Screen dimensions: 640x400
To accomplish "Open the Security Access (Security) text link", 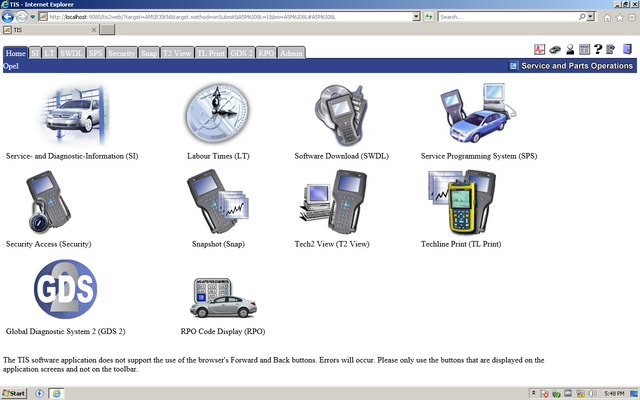I will [49, 244].
